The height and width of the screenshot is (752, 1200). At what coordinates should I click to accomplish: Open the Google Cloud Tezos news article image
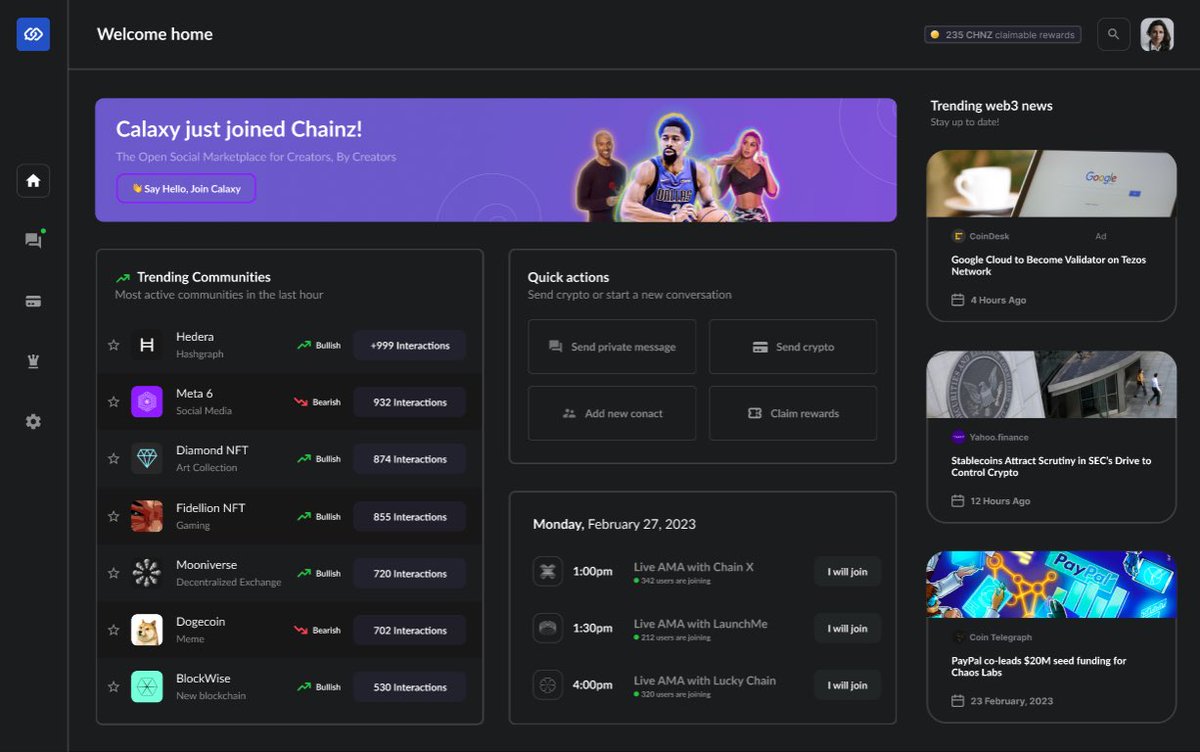1051,185
